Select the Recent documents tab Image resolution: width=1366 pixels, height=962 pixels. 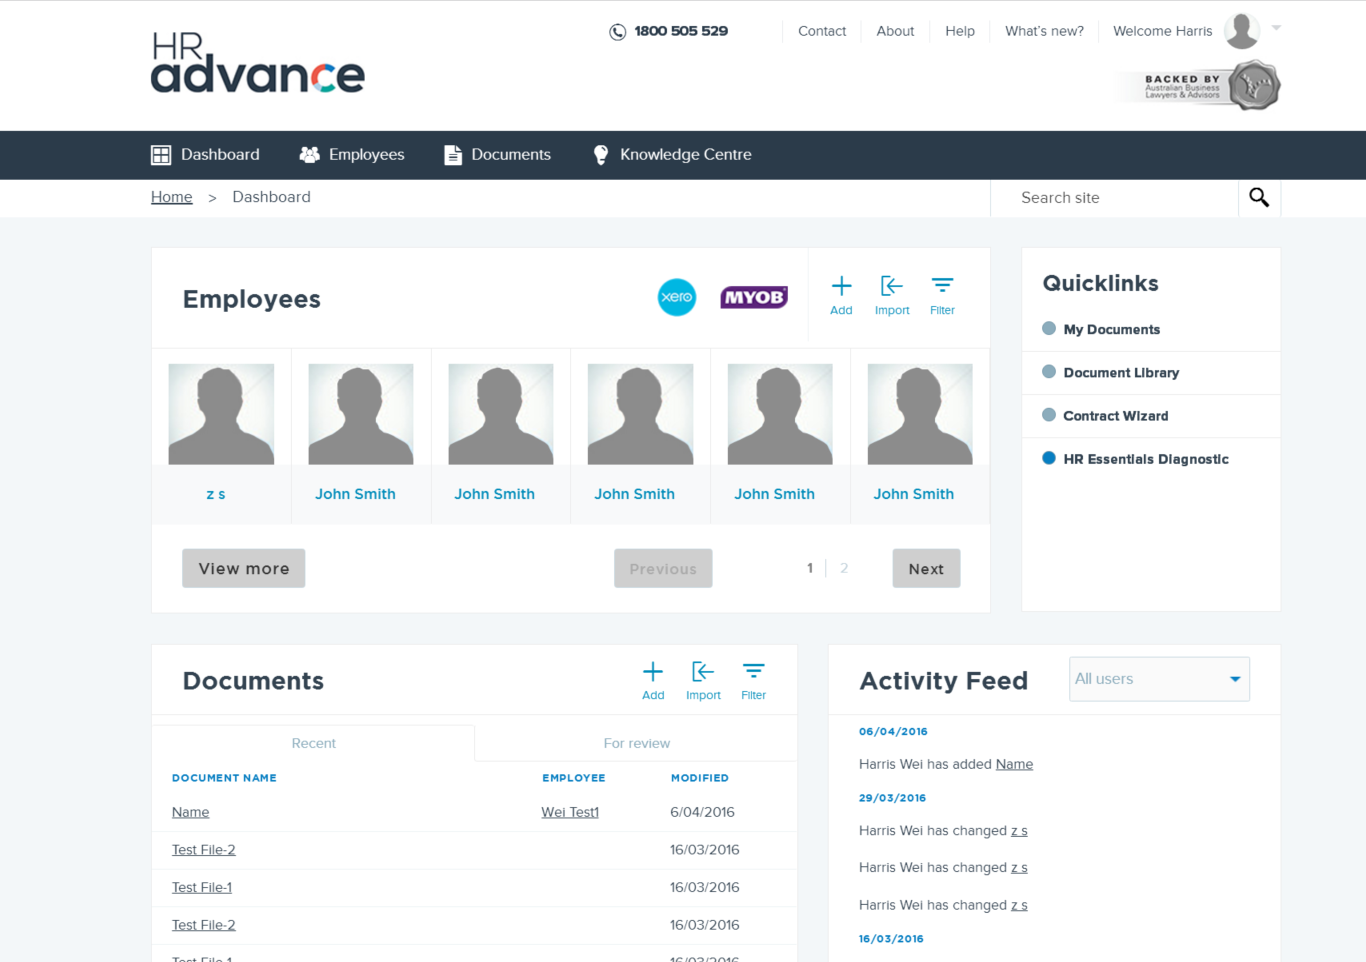pos(313,743)
